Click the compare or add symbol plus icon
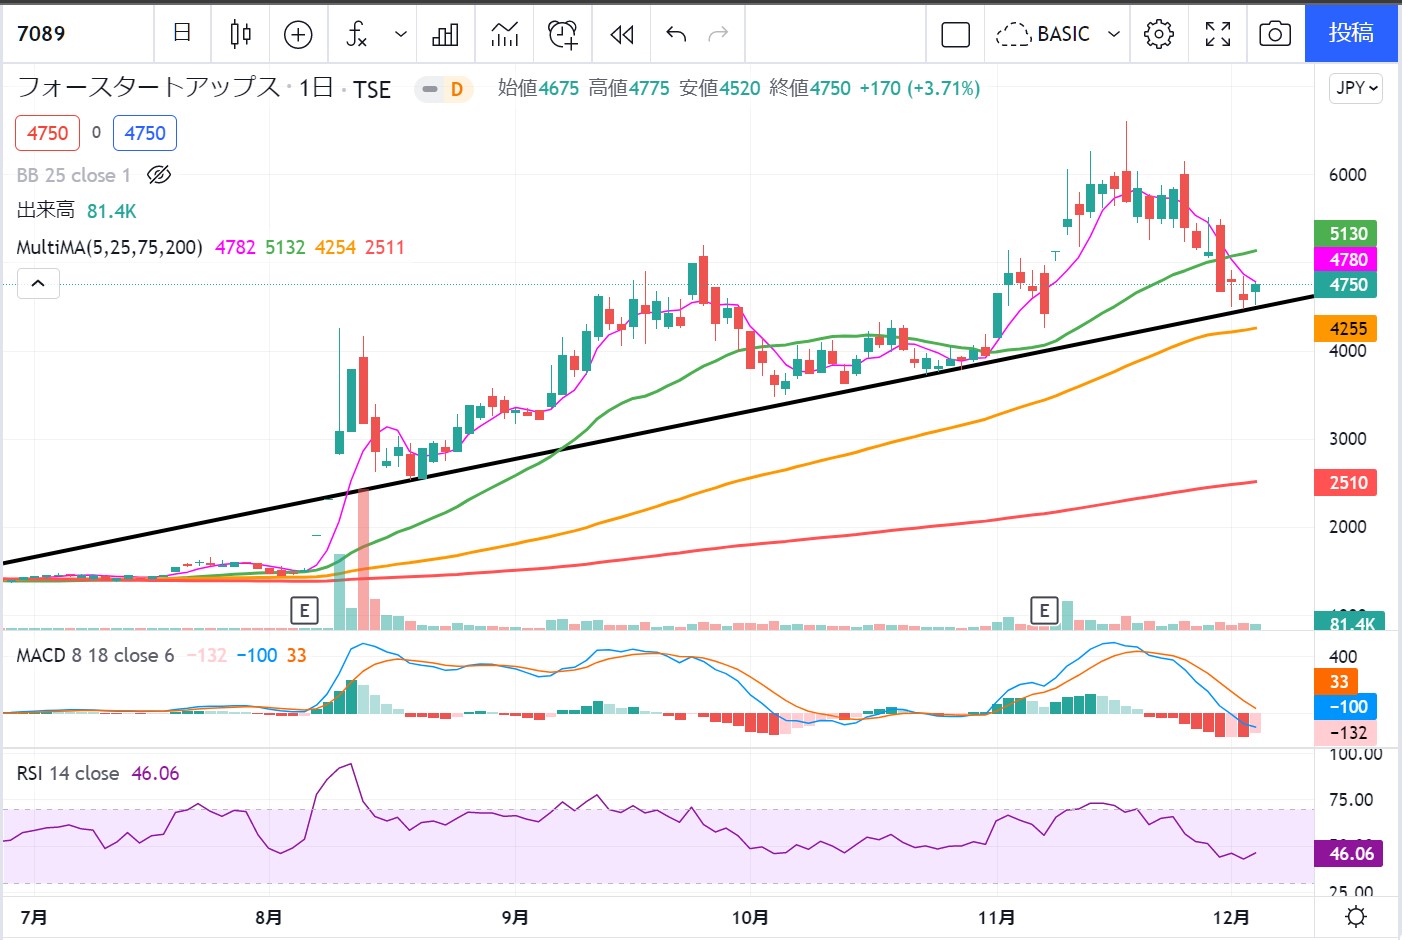Image resolution: width=1402 pixels, height=940 pixels. [x=298, y=34]
